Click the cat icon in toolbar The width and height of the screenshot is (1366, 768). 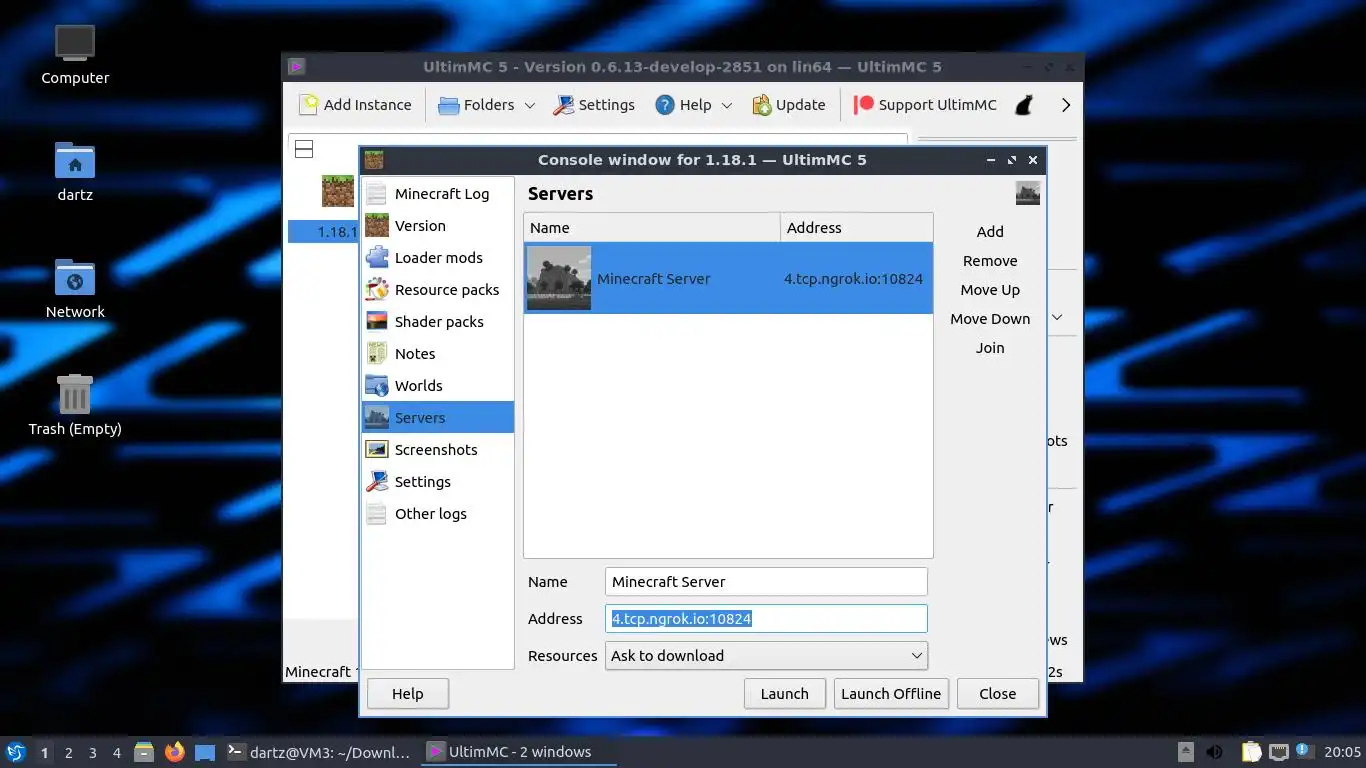(1024, 105)
